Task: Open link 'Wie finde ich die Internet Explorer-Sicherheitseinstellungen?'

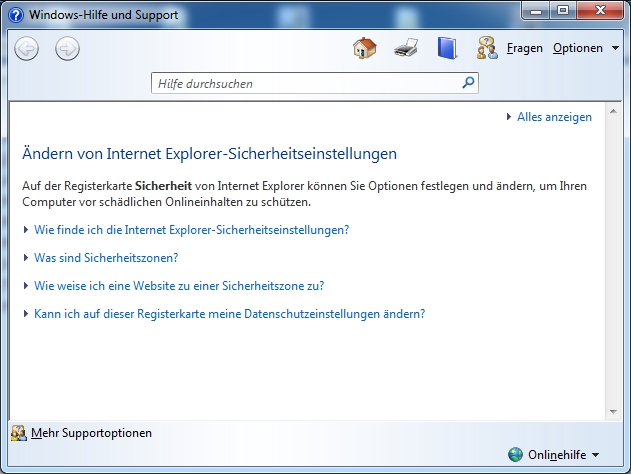Action: pyautogui.click(x=192, y=230)
